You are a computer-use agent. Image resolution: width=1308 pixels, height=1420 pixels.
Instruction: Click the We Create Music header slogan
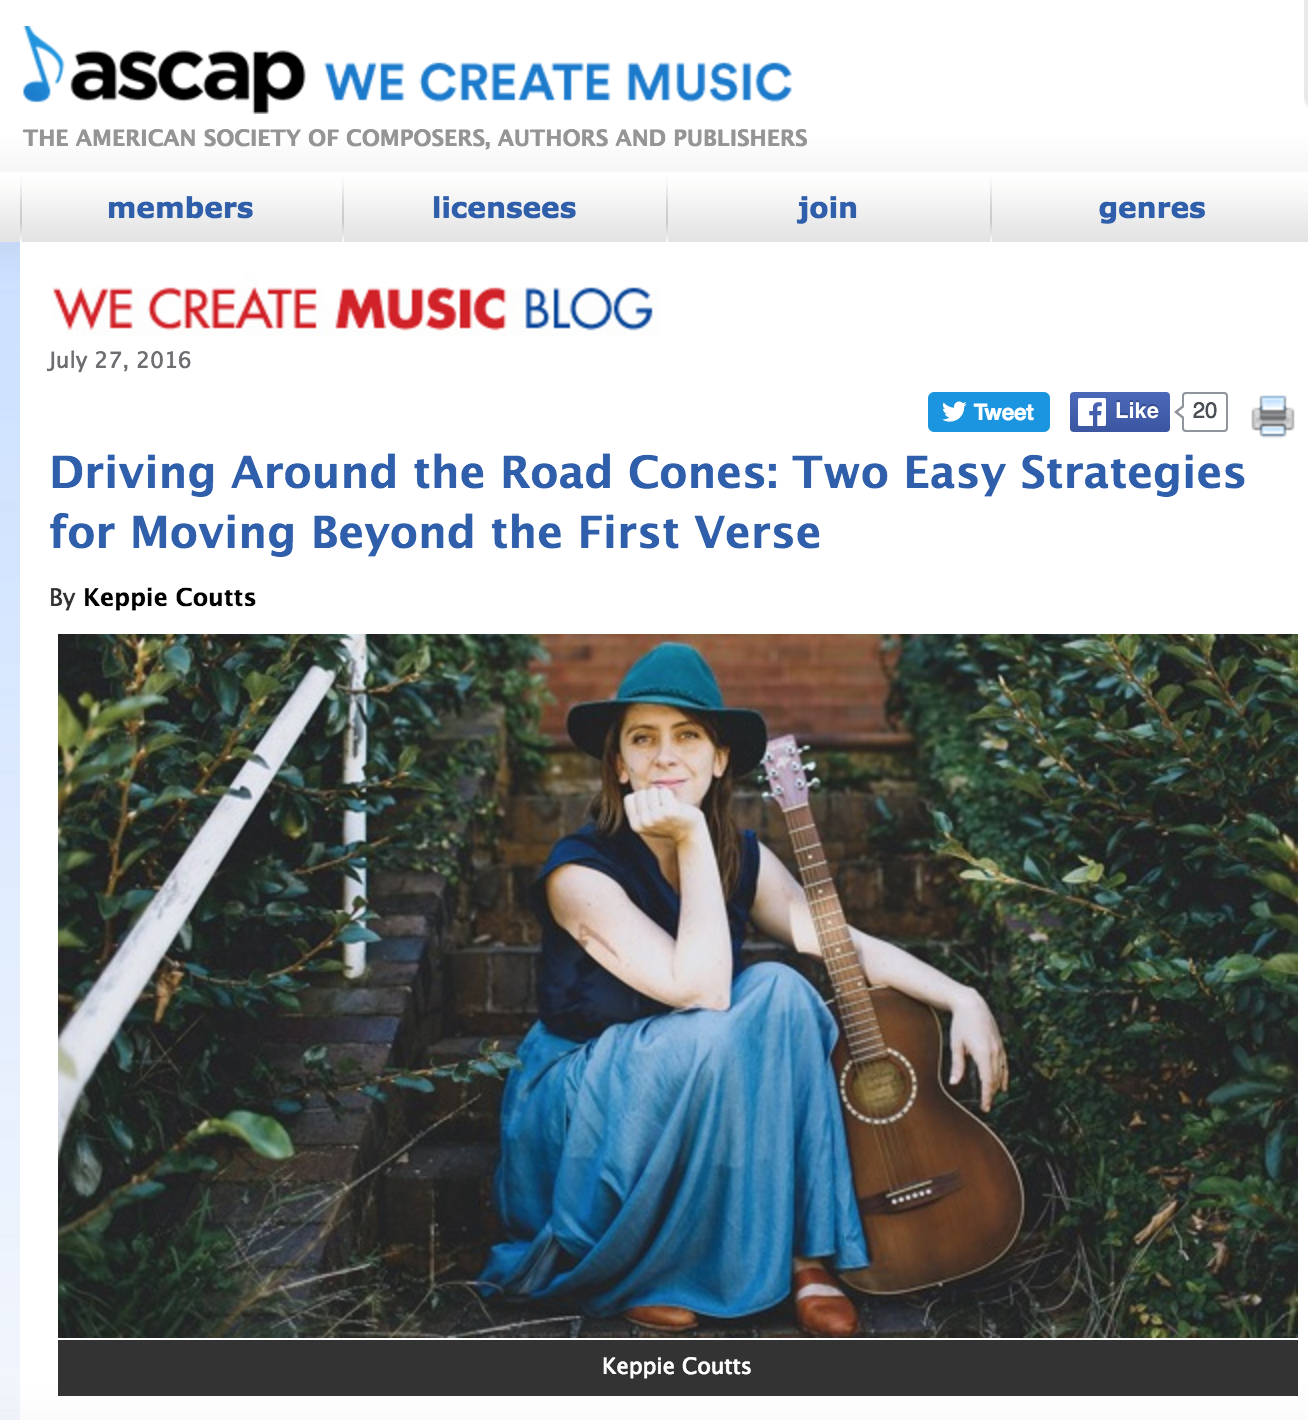[559, 82]
